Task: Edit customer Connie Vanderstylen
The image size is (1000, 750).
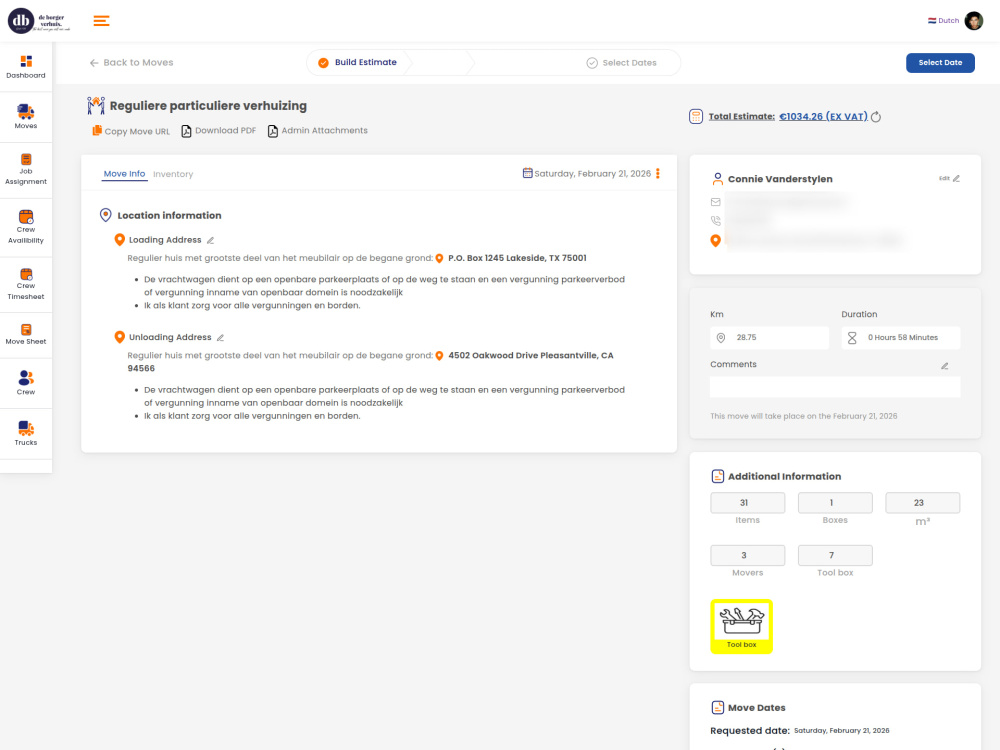Action: (x=949, y=179)
